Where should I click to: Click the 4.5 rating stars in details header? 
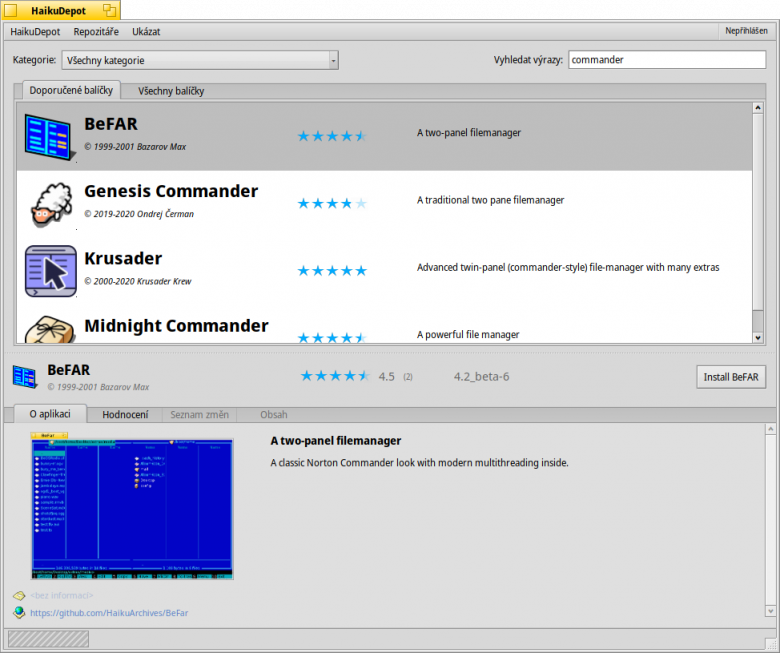(335, 376)
